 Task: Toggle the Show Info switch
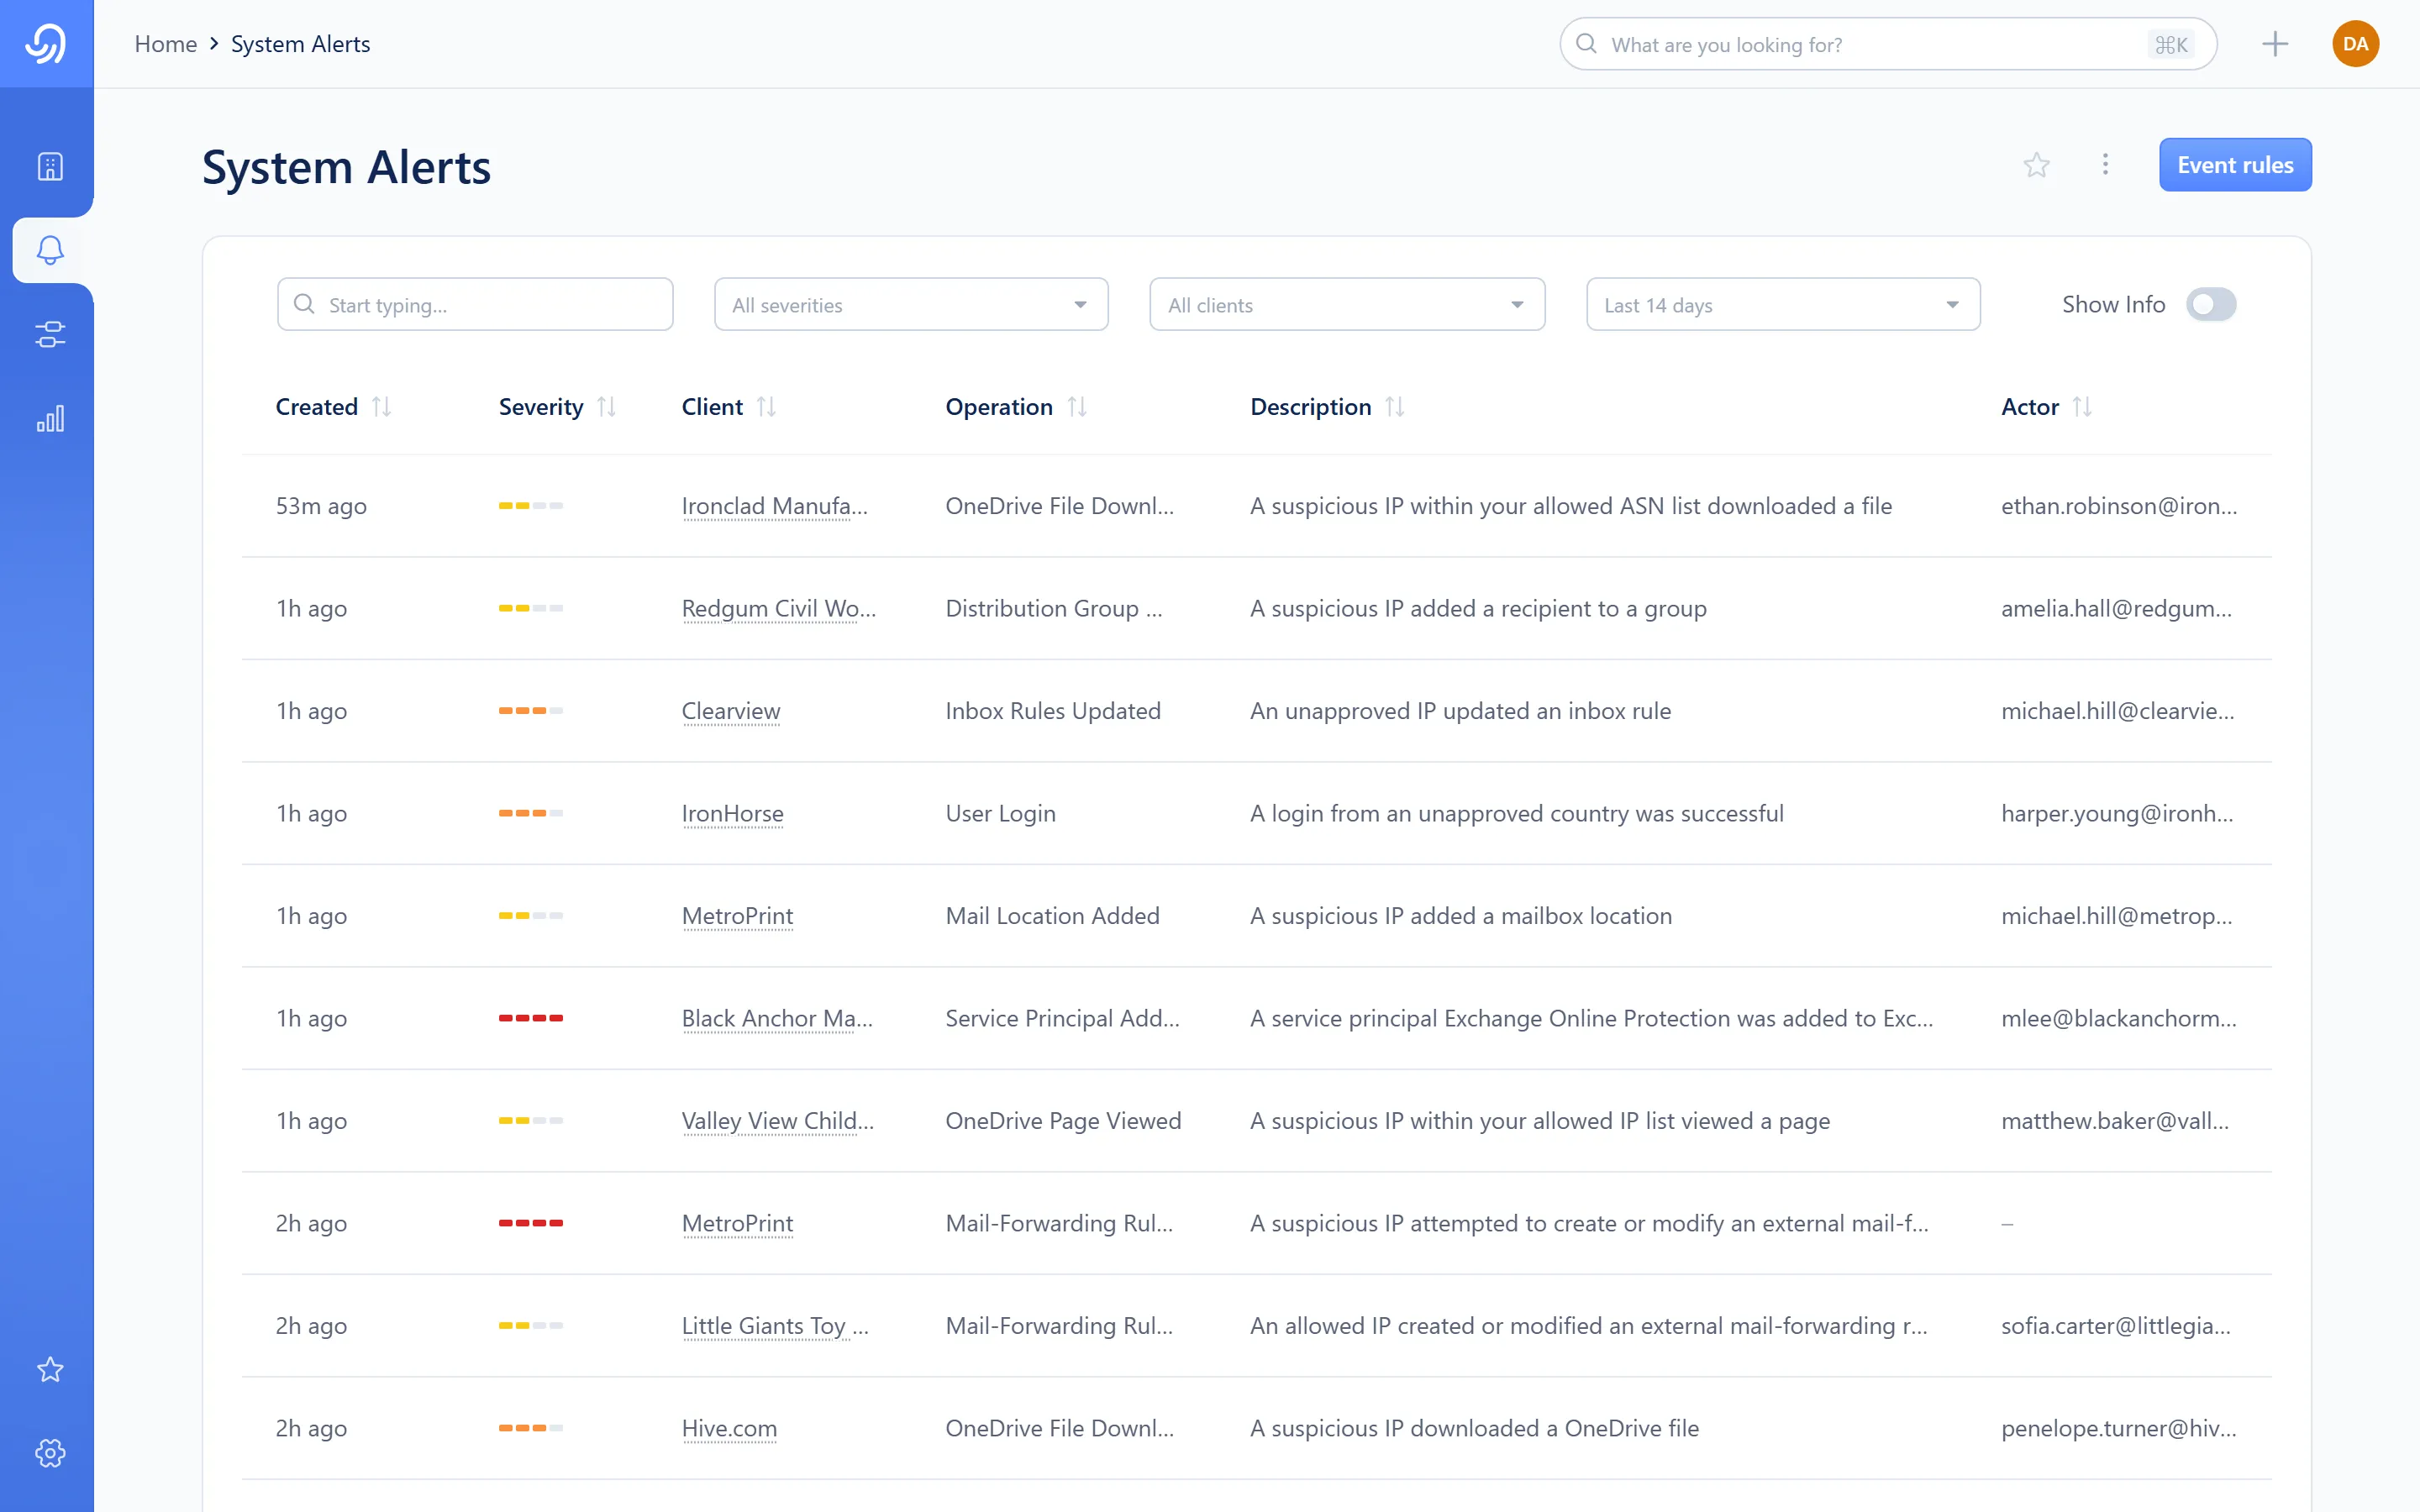coord(2210,304)
